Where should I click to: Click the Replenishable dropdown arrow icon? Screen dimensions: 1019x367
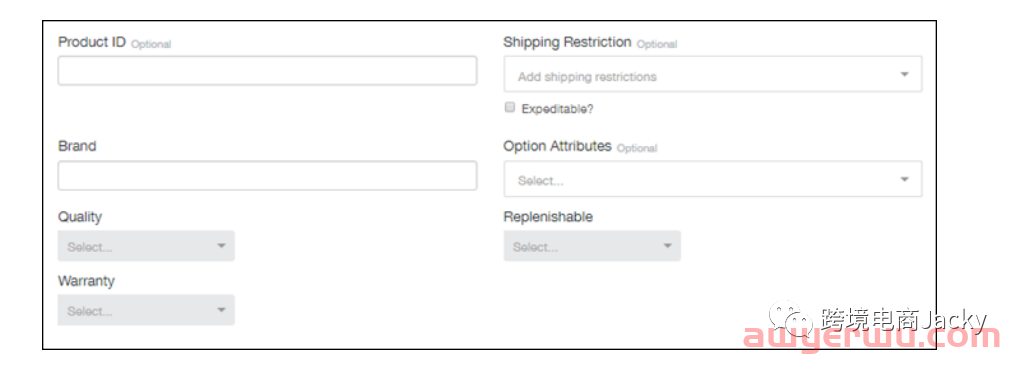point(667,246)
